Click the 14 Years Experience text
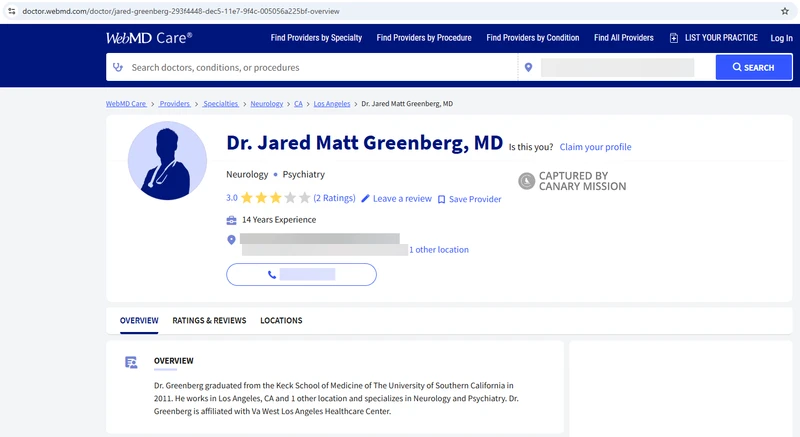This screenshot has width=800, height=437. tap(279, 220)
